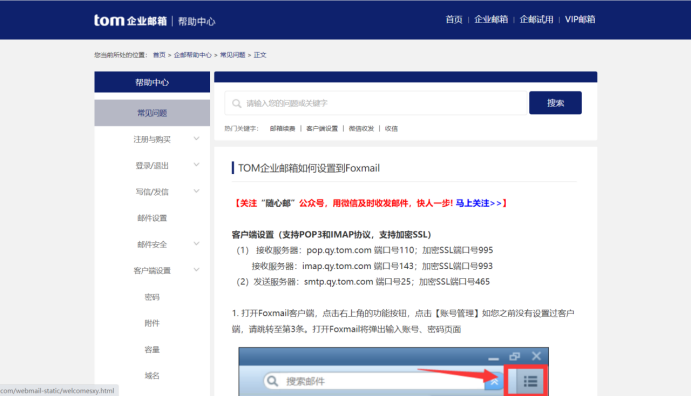Open the 登录/退出 category

click(x=152, y=166)
